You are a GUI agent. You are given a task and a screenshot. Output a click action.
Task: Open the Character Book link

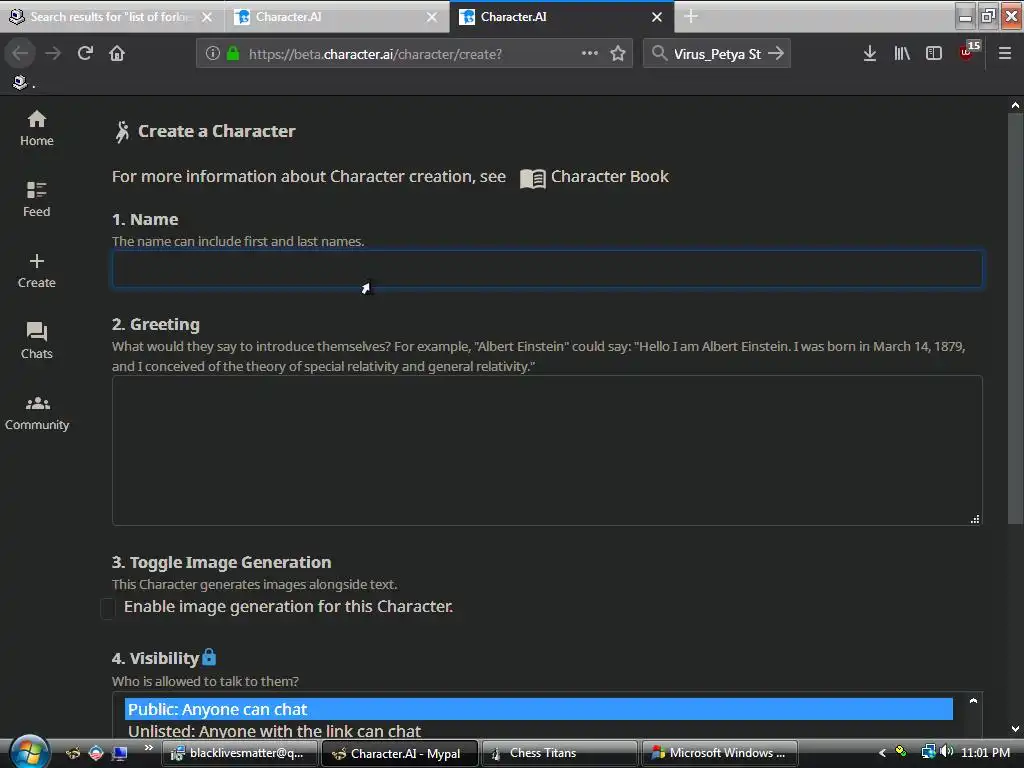(594, 177)
